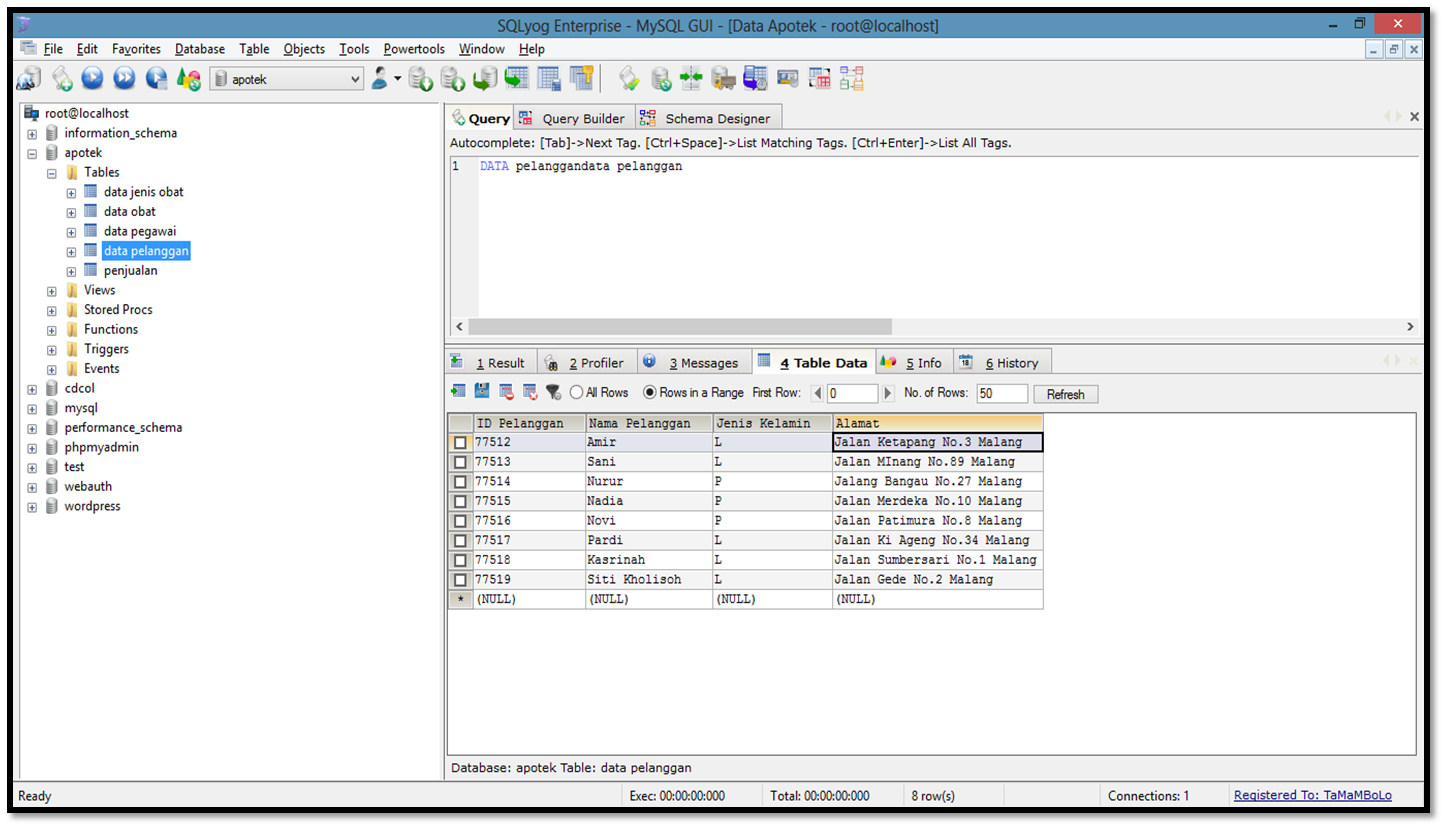Image resolution: width=1445 pixels, height=828 pixels.
Task: Open the Database menu
Action: point(200,49)
